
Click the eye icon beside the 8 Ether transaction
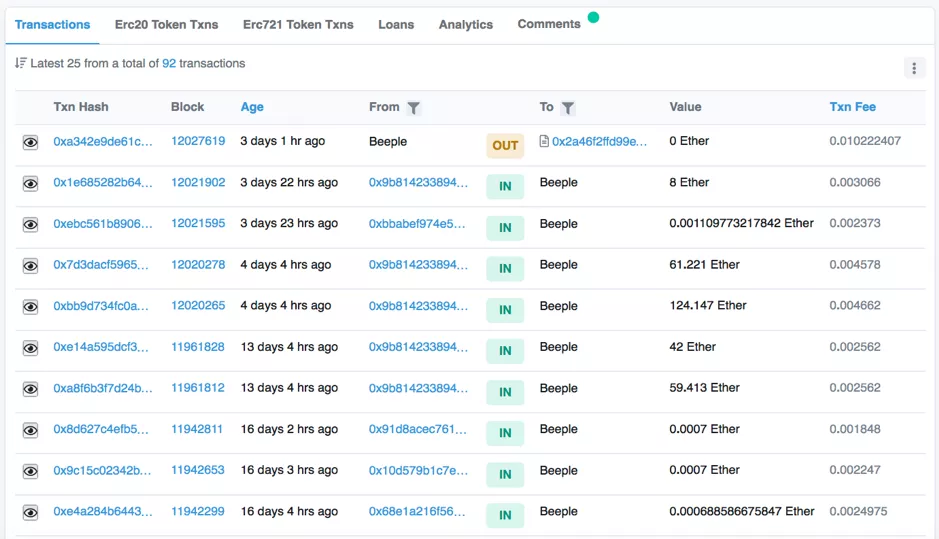tap(31, 184)
